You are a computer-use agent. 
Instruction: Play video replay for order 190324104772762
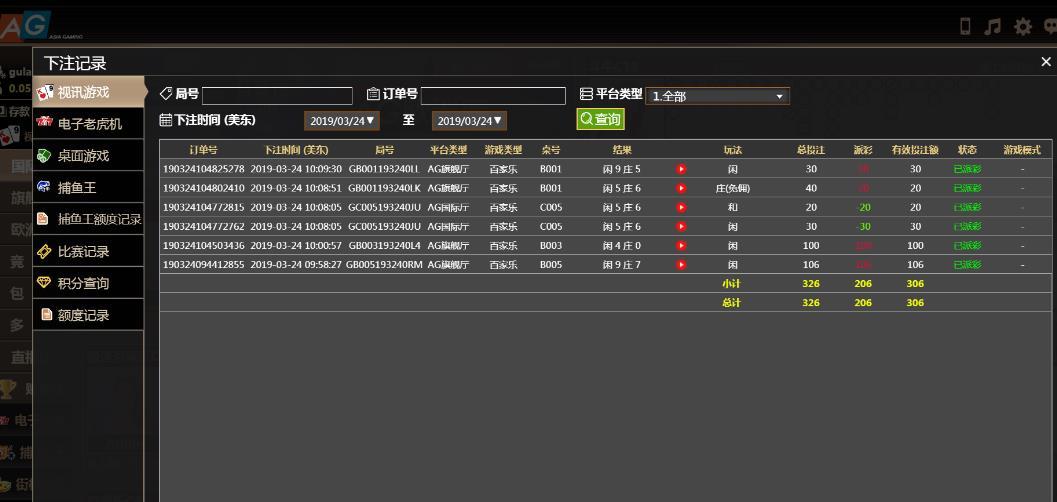(681, 226)
